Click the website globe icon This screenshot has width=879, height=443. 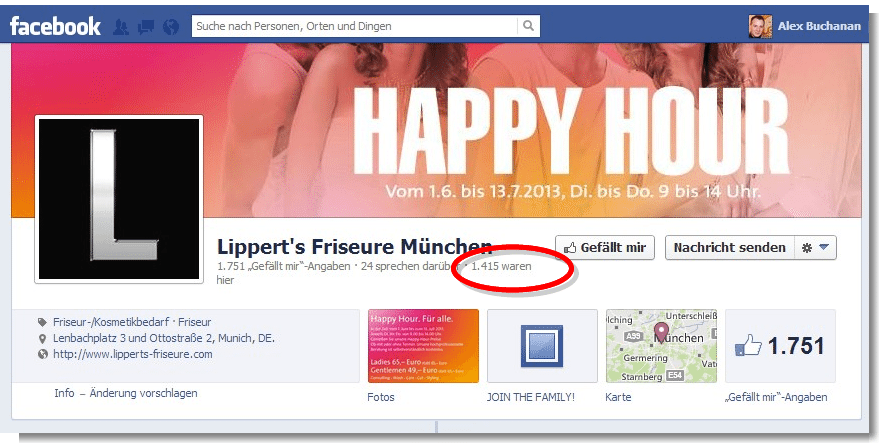tap(42, 354)
